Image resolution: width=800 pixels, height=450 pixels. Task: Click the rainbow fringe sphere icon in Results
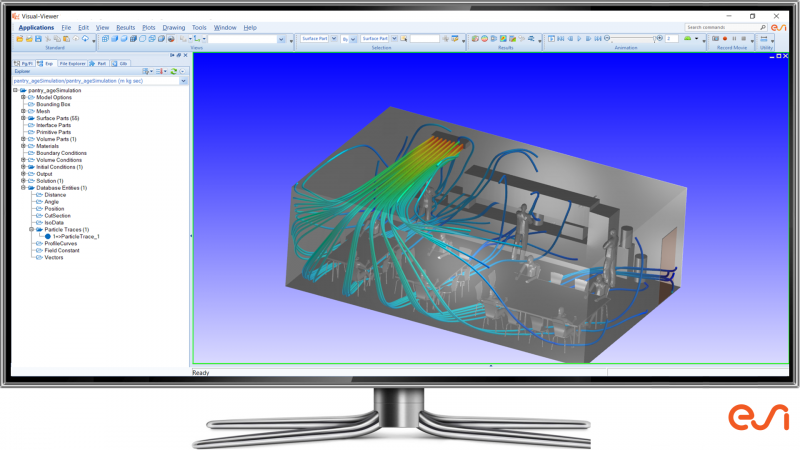484,39
